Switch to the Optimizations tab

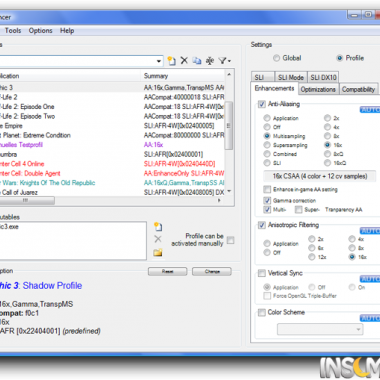pyautogui.click(x=318, y=89)
